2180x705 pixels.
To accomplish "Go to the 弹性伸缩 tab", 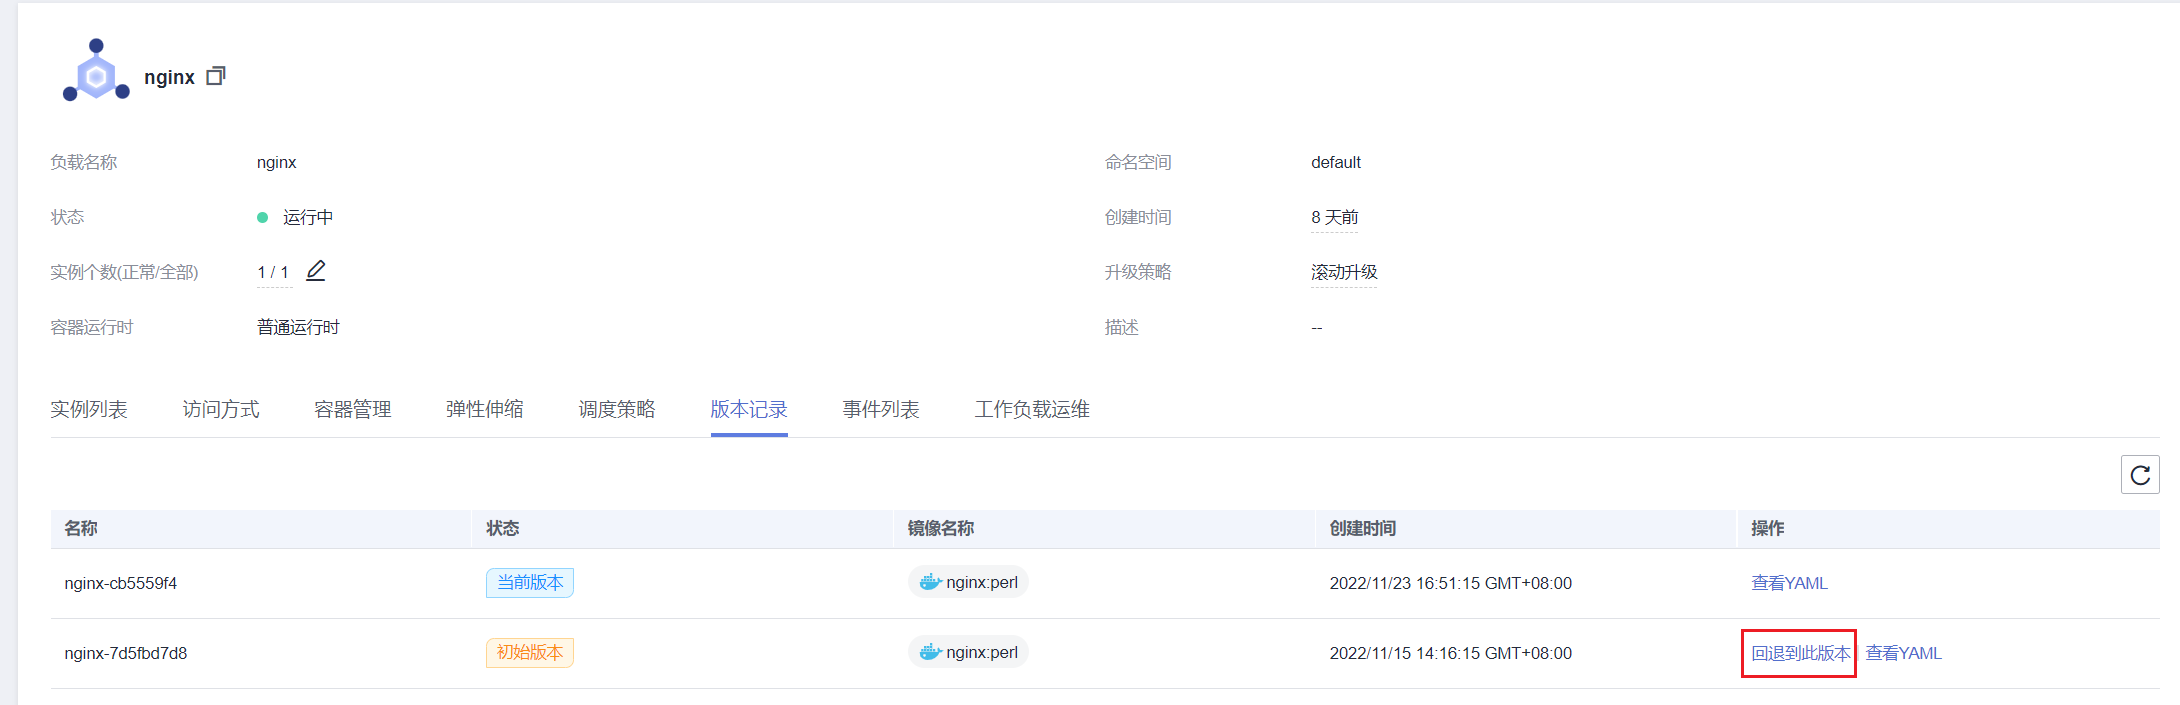I will [x=485, y=409].
